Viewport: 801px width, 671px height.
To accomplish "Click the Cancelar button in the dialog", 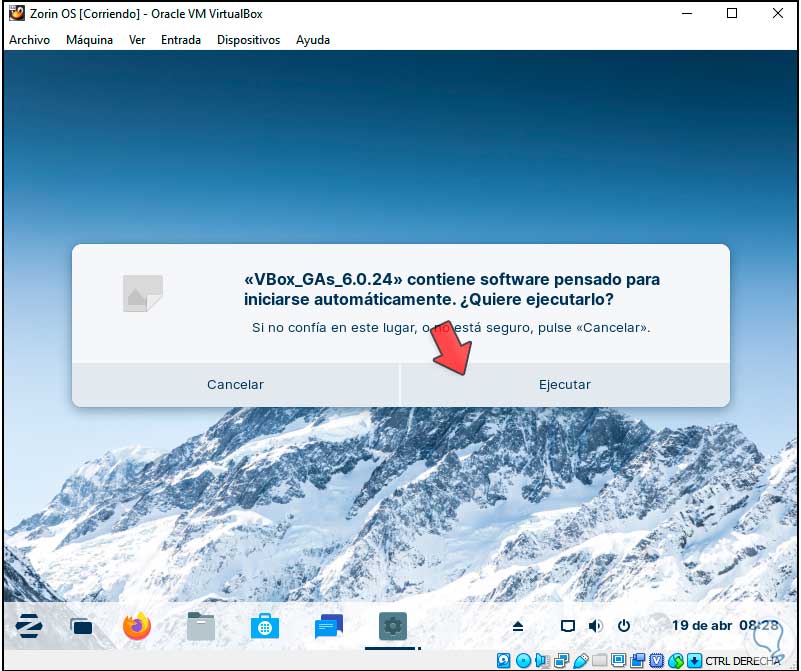I will pos(235,385).
